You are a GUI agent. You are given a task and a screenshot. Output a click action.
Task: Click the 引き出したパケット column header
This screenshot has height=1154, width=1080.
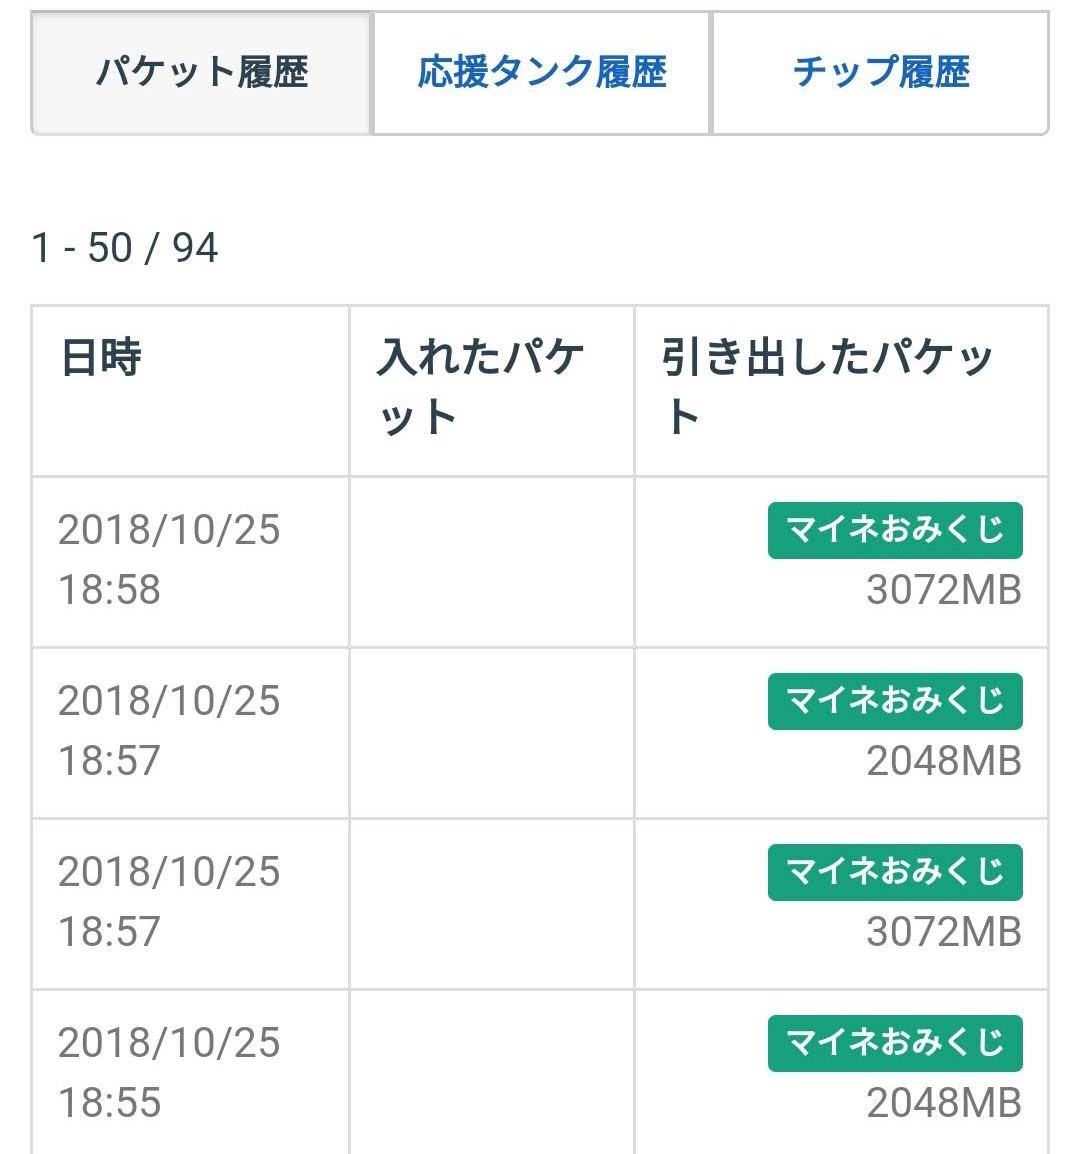point(827,387)
